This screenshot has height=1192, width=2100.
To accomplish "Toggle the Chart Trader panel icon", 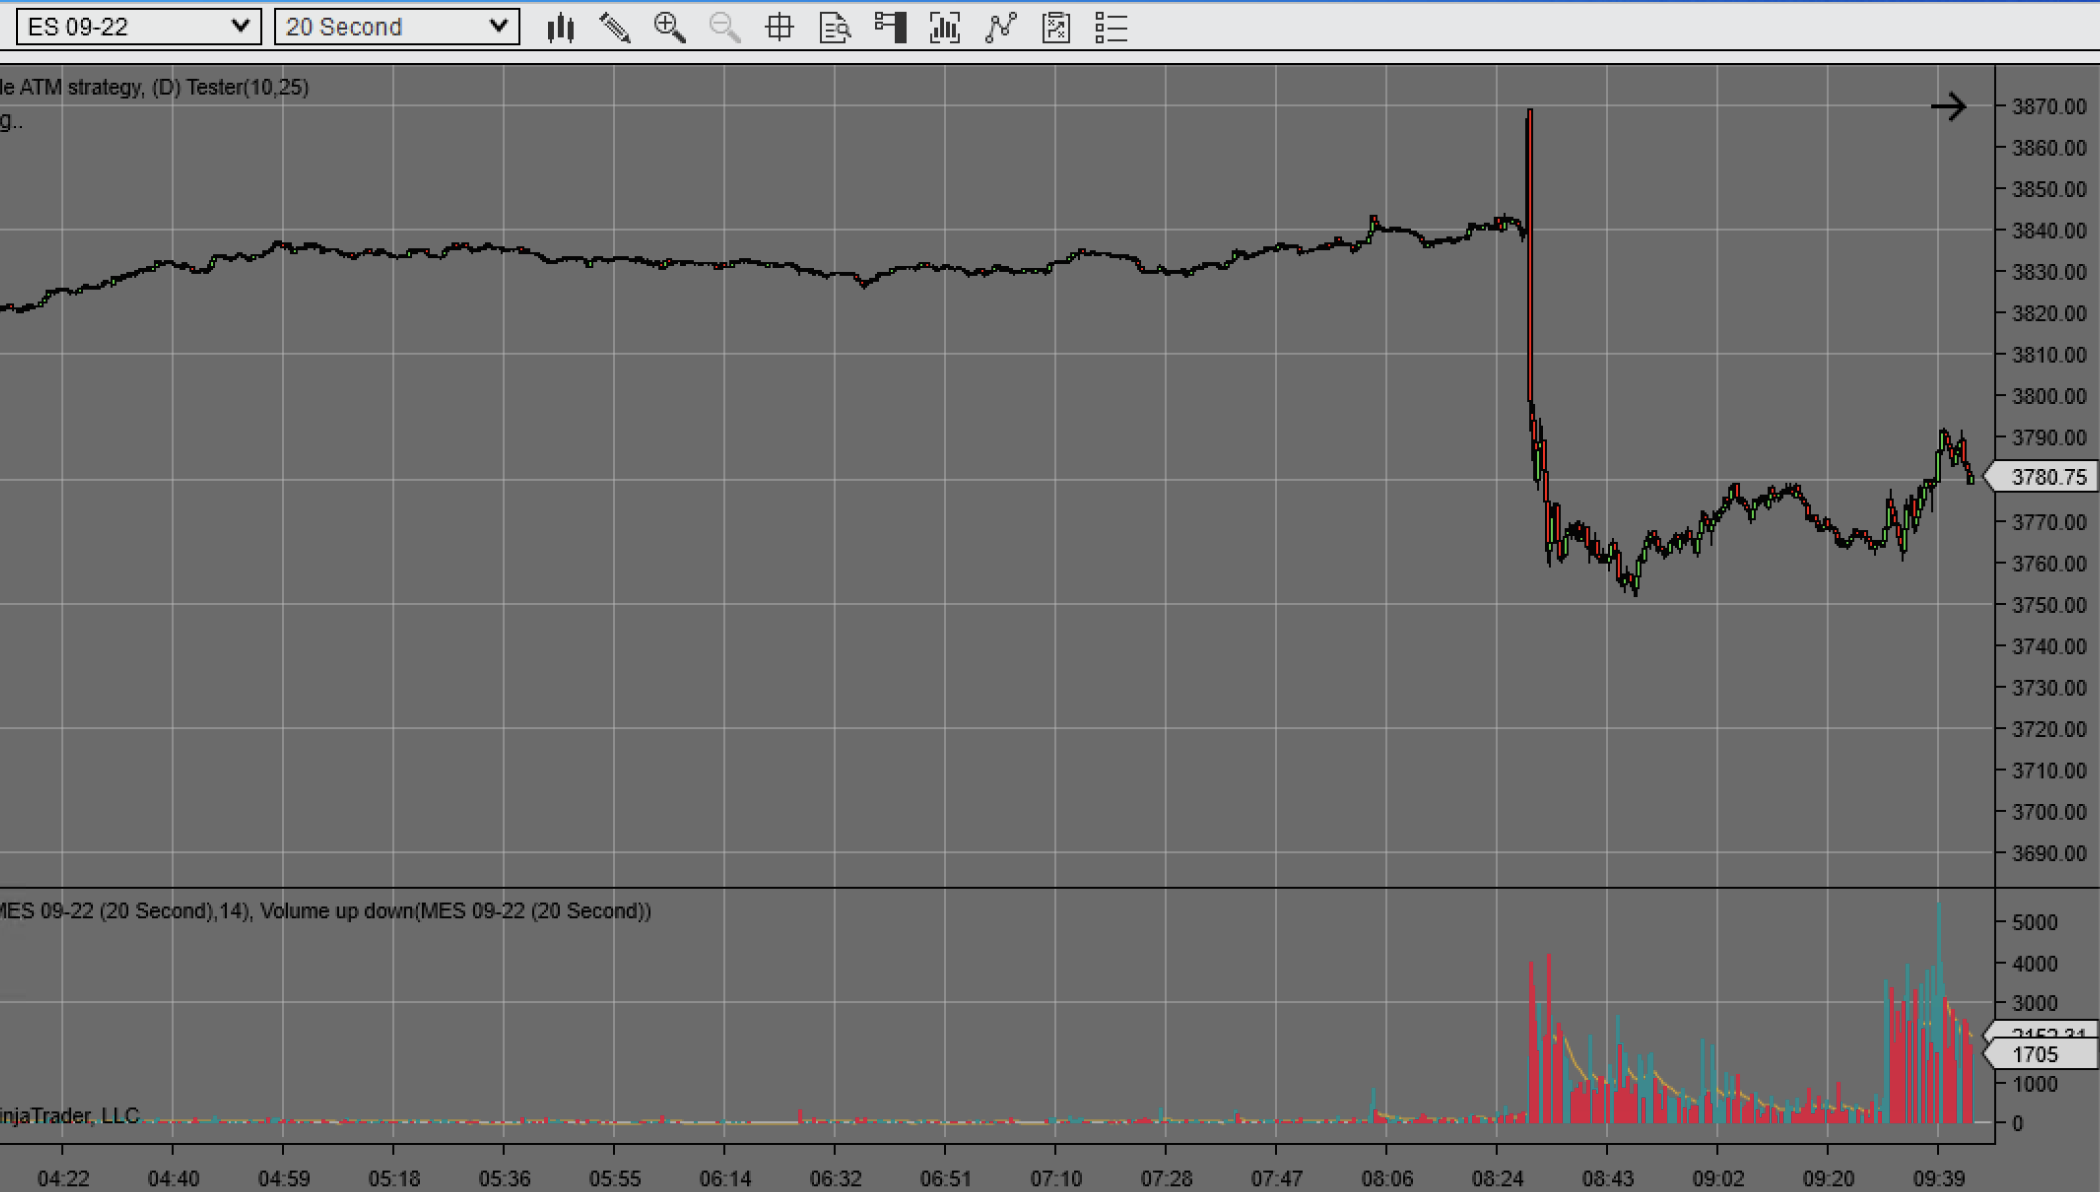I will click(x=889, y=28).
